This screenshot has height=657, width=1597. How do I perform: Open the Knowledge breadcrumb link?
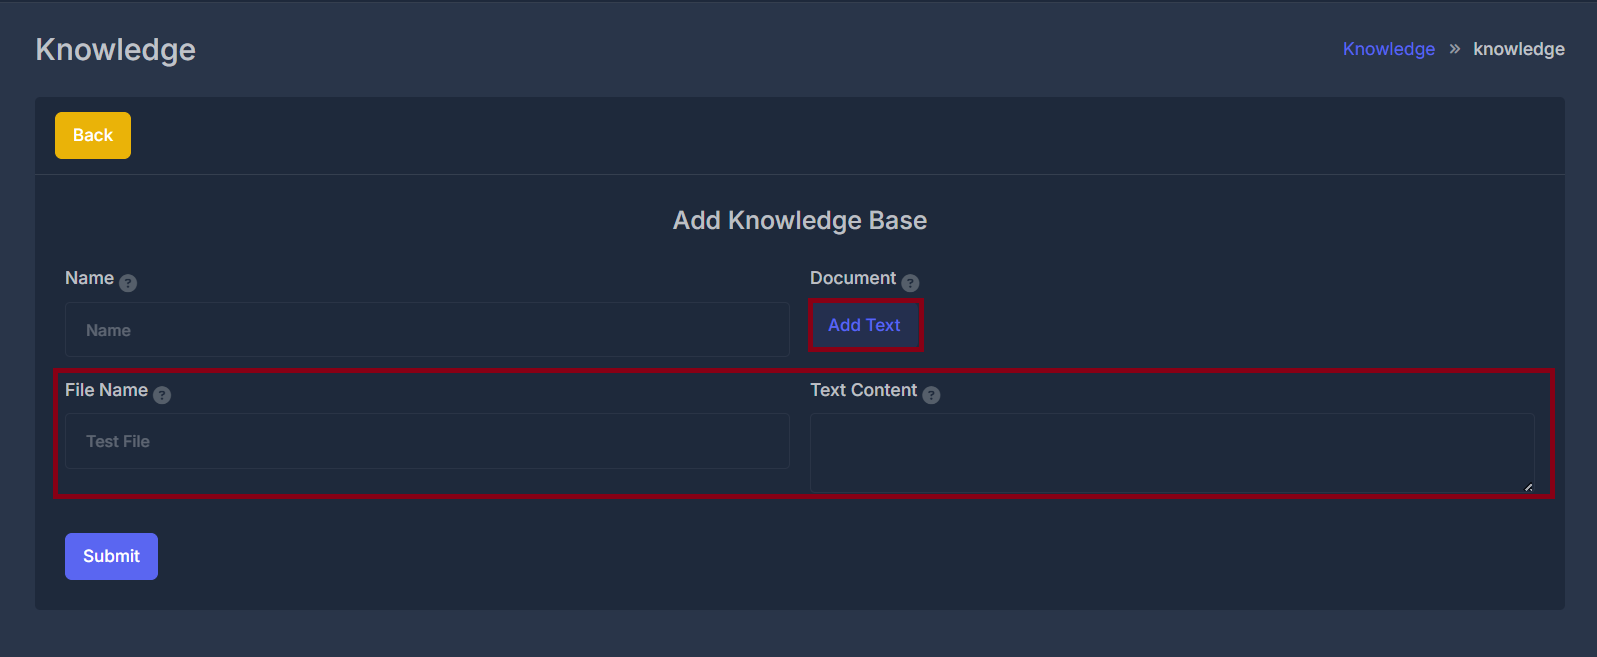[x=1388, y=49]
